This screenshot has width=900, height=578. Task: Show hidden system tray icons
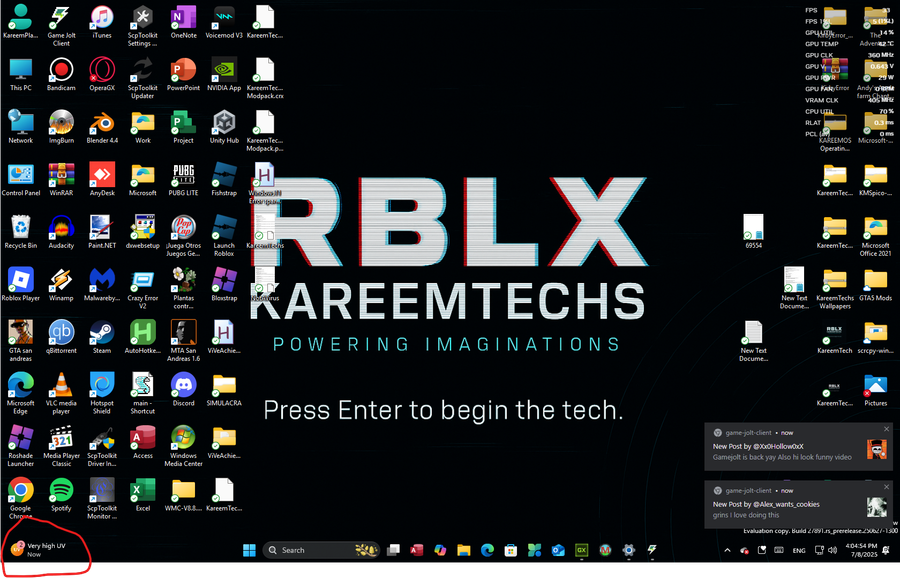pos(727,550)
